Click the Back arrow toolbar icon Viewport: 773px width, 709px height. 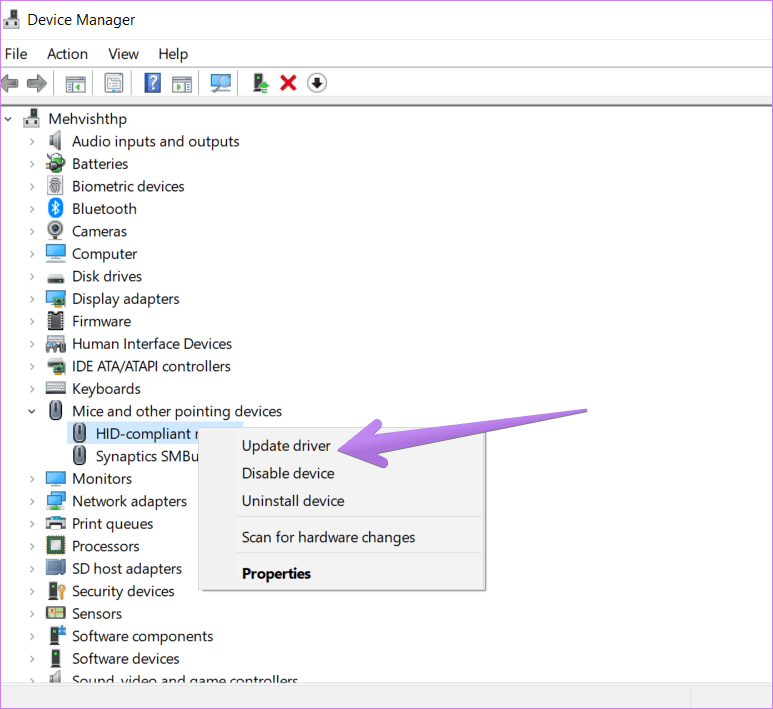(x=10, y=83)
